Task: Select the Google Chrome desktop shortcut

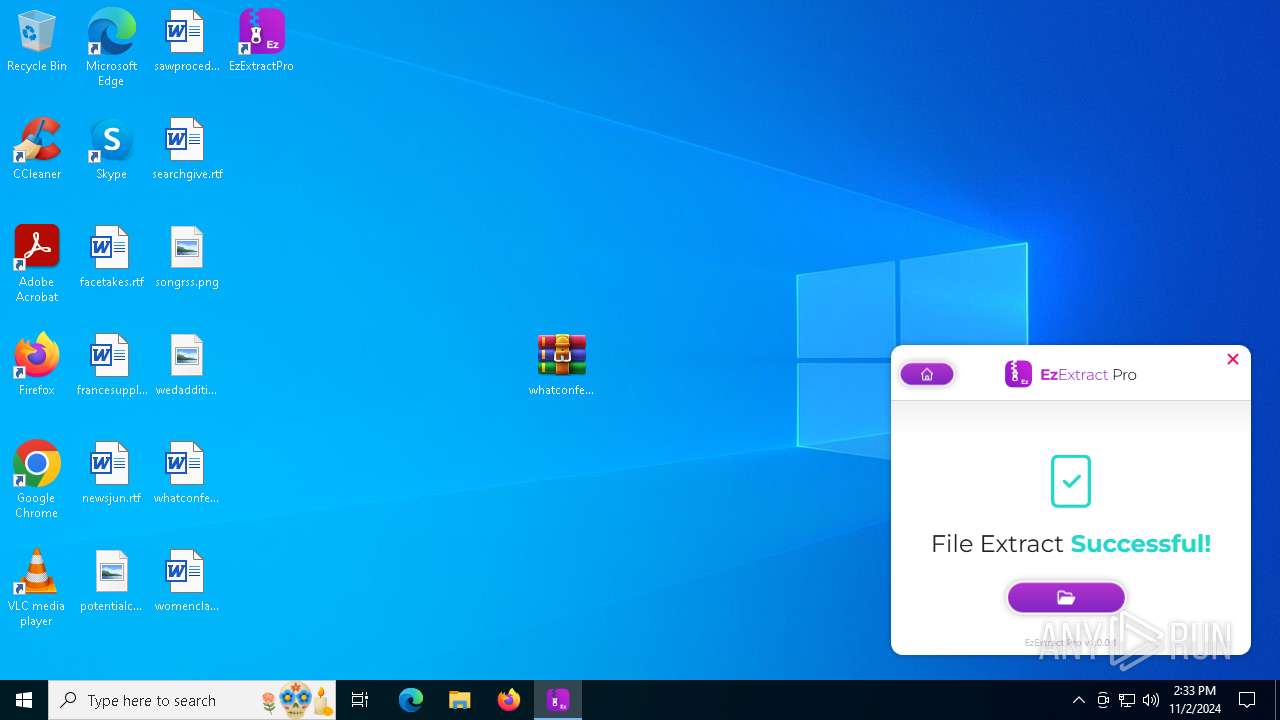Action: click(37, 480)
